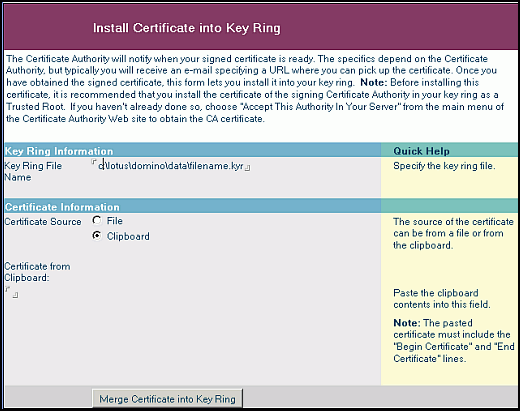Click the Key Ring File Name label
This screenshot has height=411, width=520.
[33, 171]
